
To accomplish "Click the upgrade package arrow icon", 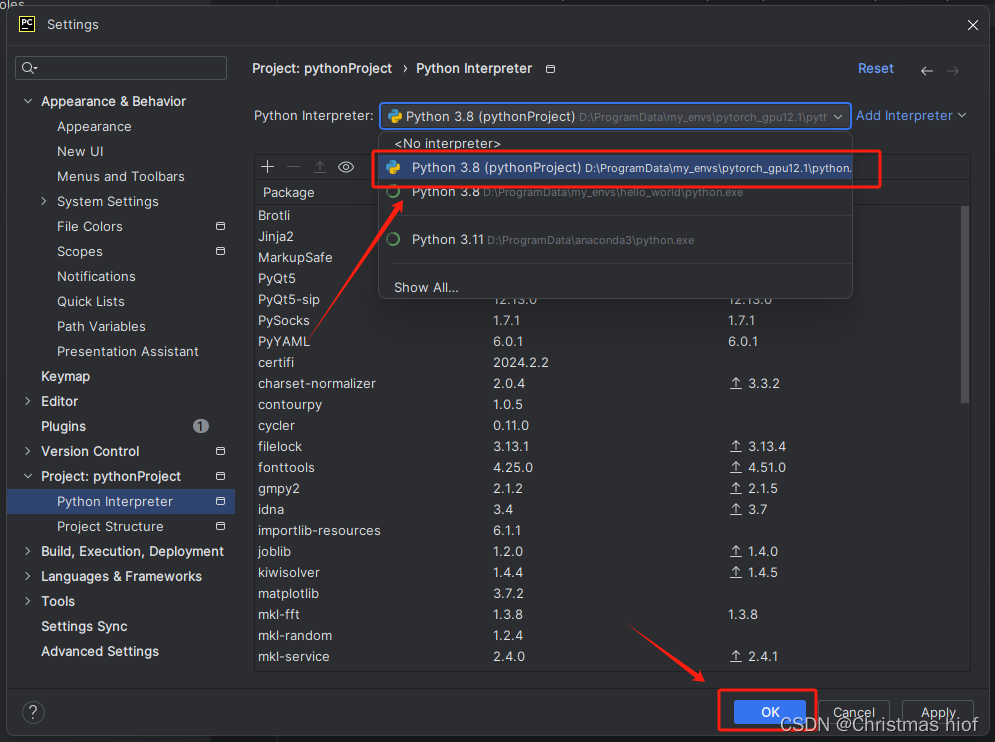I will point(320,167).
